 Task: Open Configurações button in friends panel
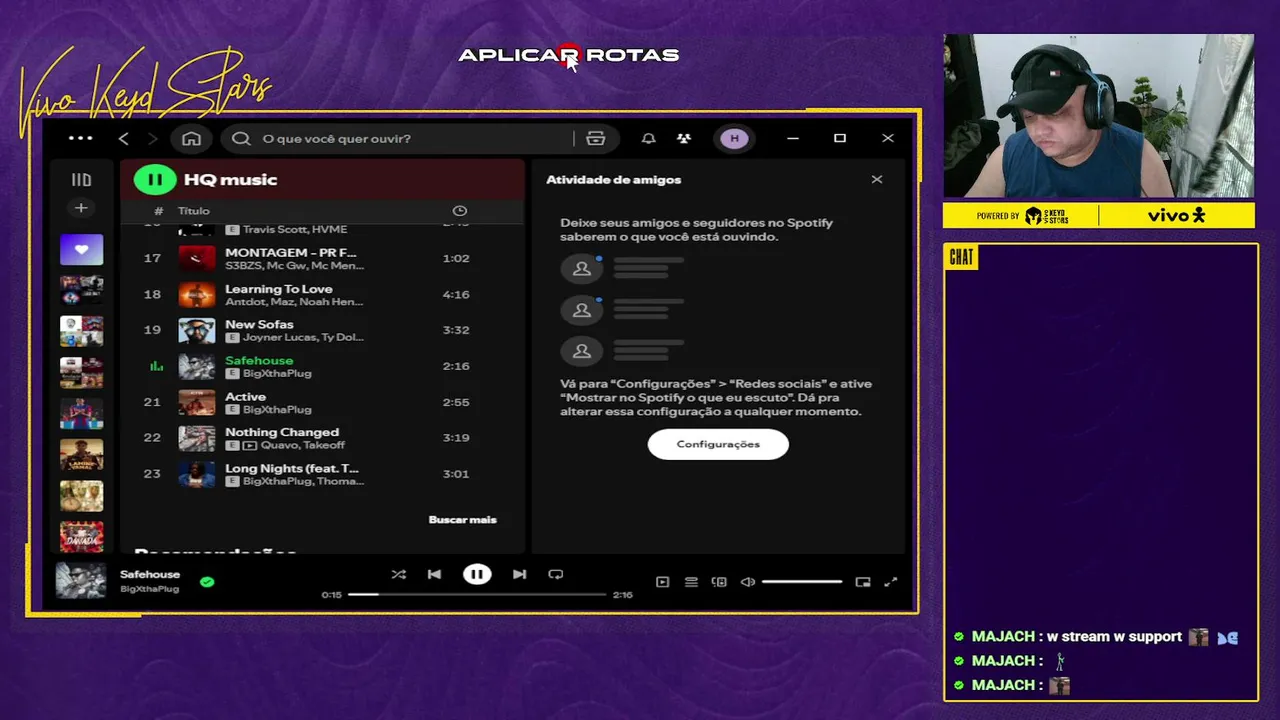(718, 444)
